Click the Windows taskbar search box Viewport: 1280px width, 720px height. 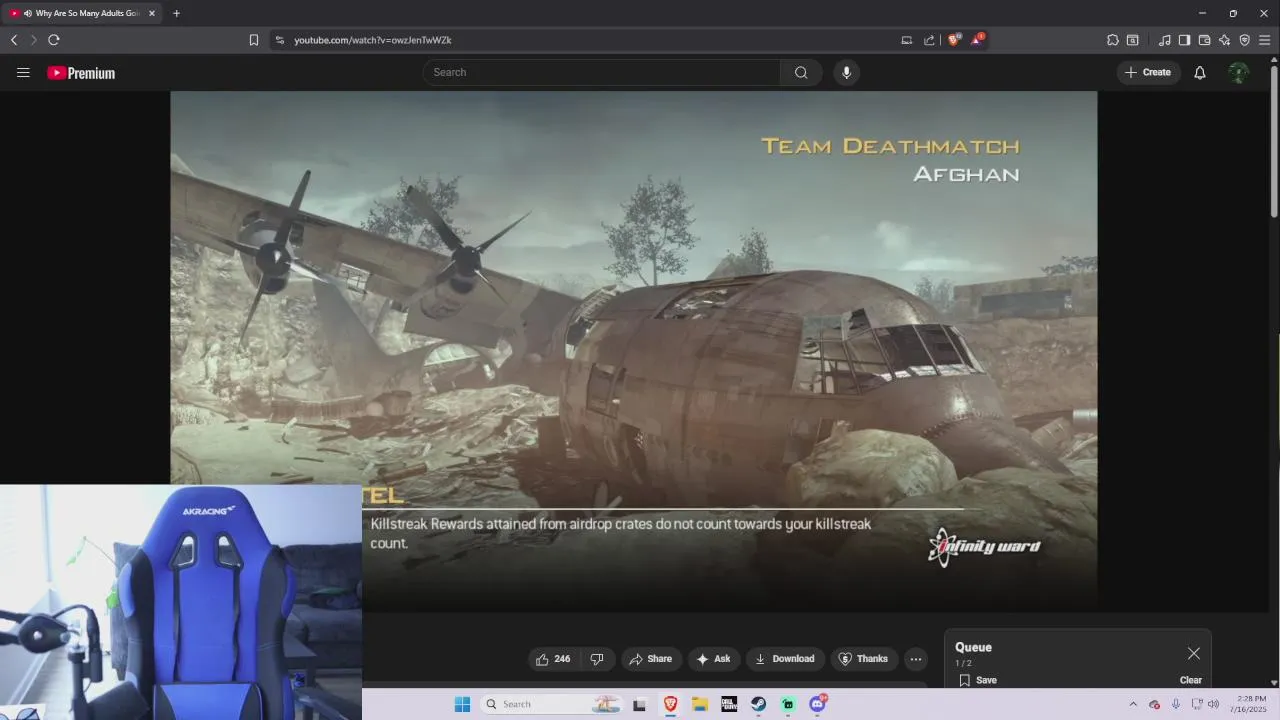tap(553, 704)
